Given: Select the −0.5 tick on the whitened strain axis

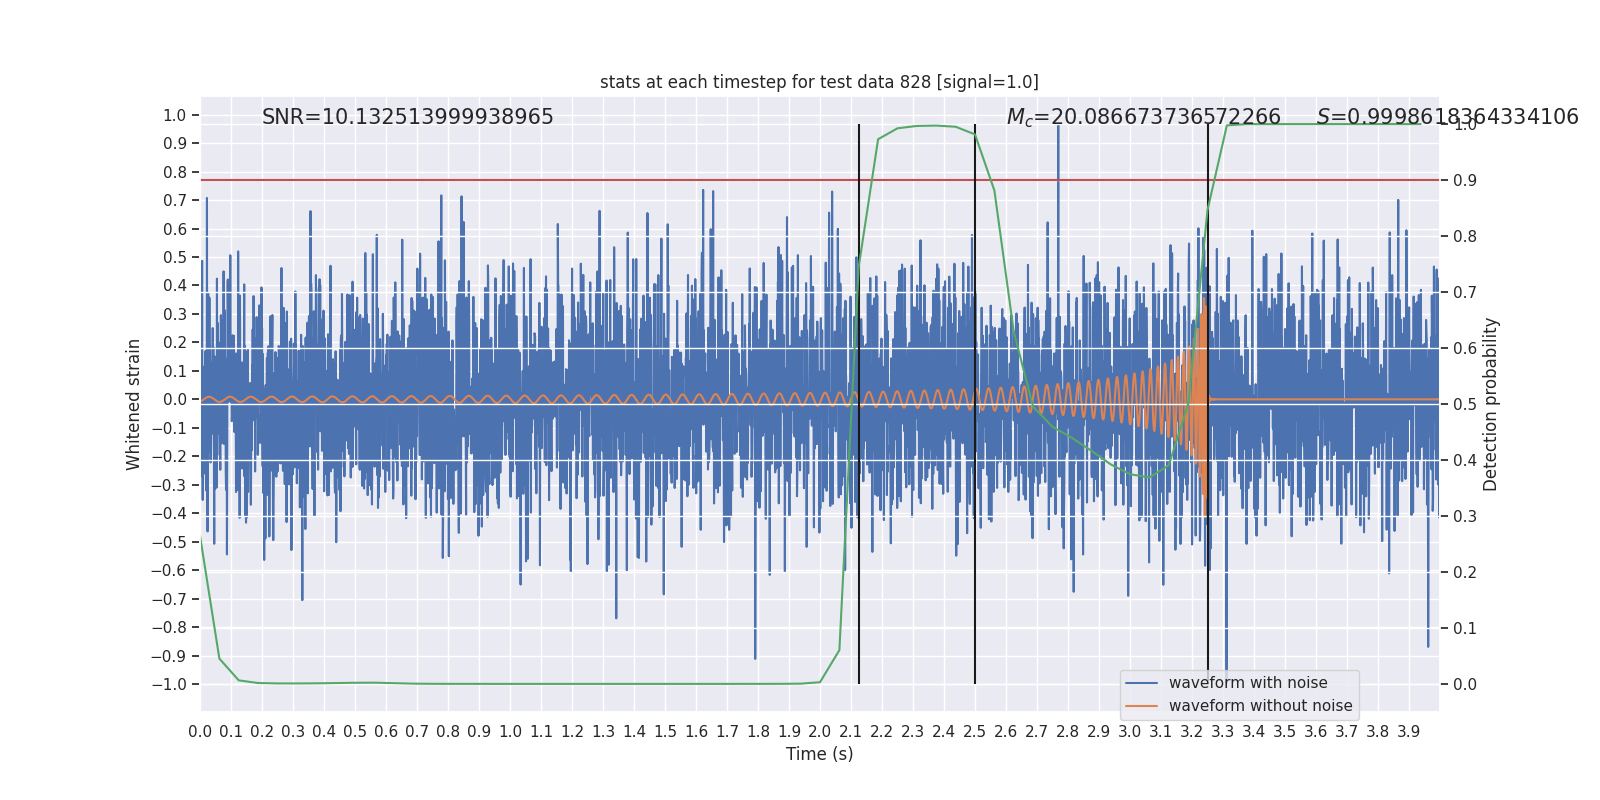Looking at the screenshot, I should (x=169, y=542).
